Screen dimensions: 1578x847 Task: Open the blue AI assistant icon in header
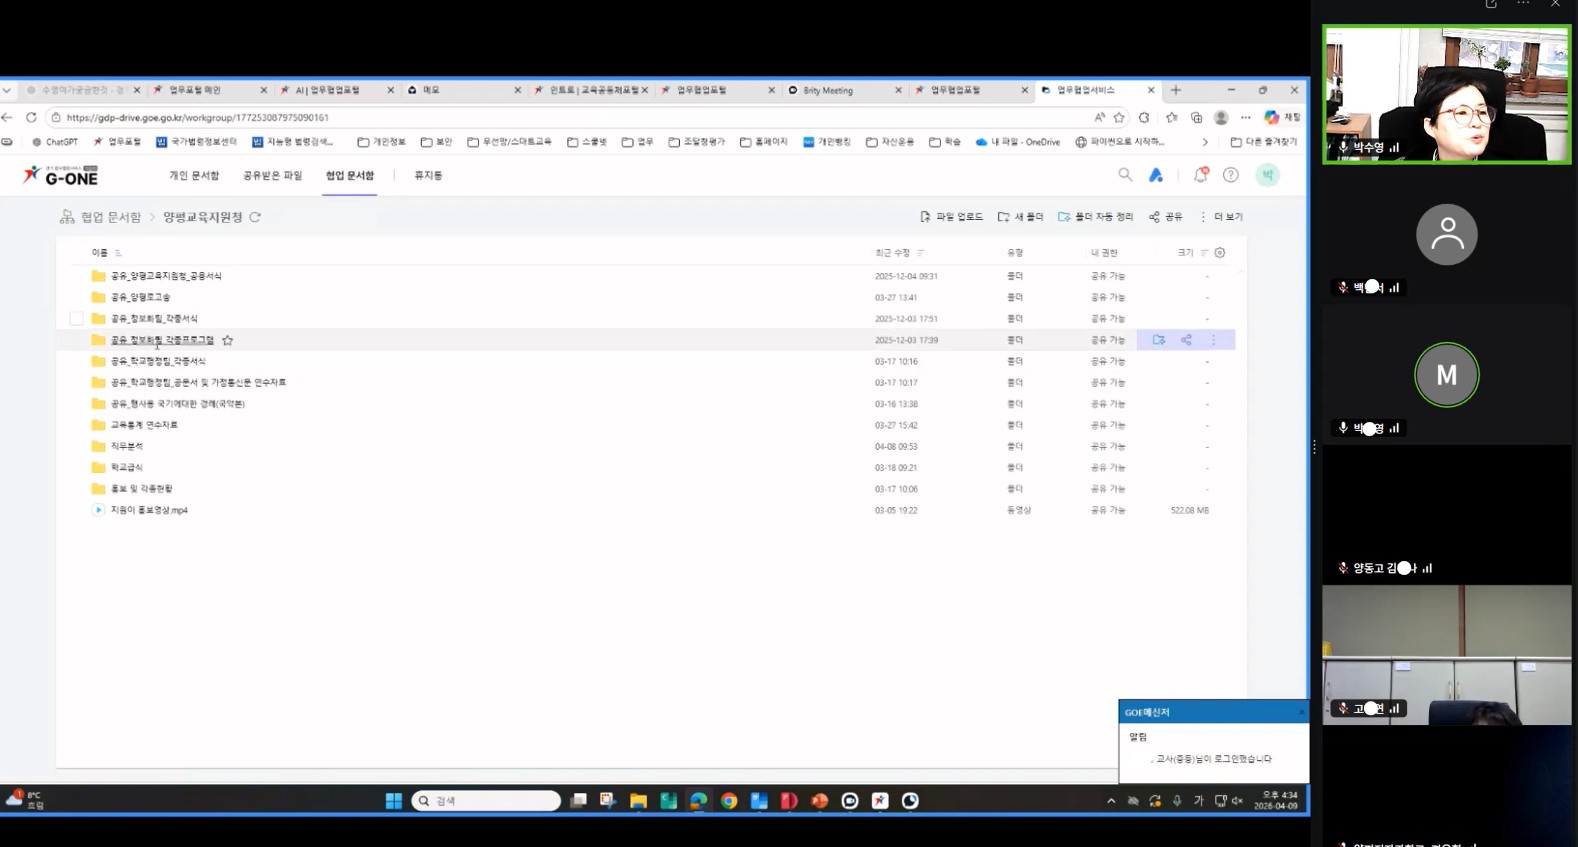tap(1156, 175)
